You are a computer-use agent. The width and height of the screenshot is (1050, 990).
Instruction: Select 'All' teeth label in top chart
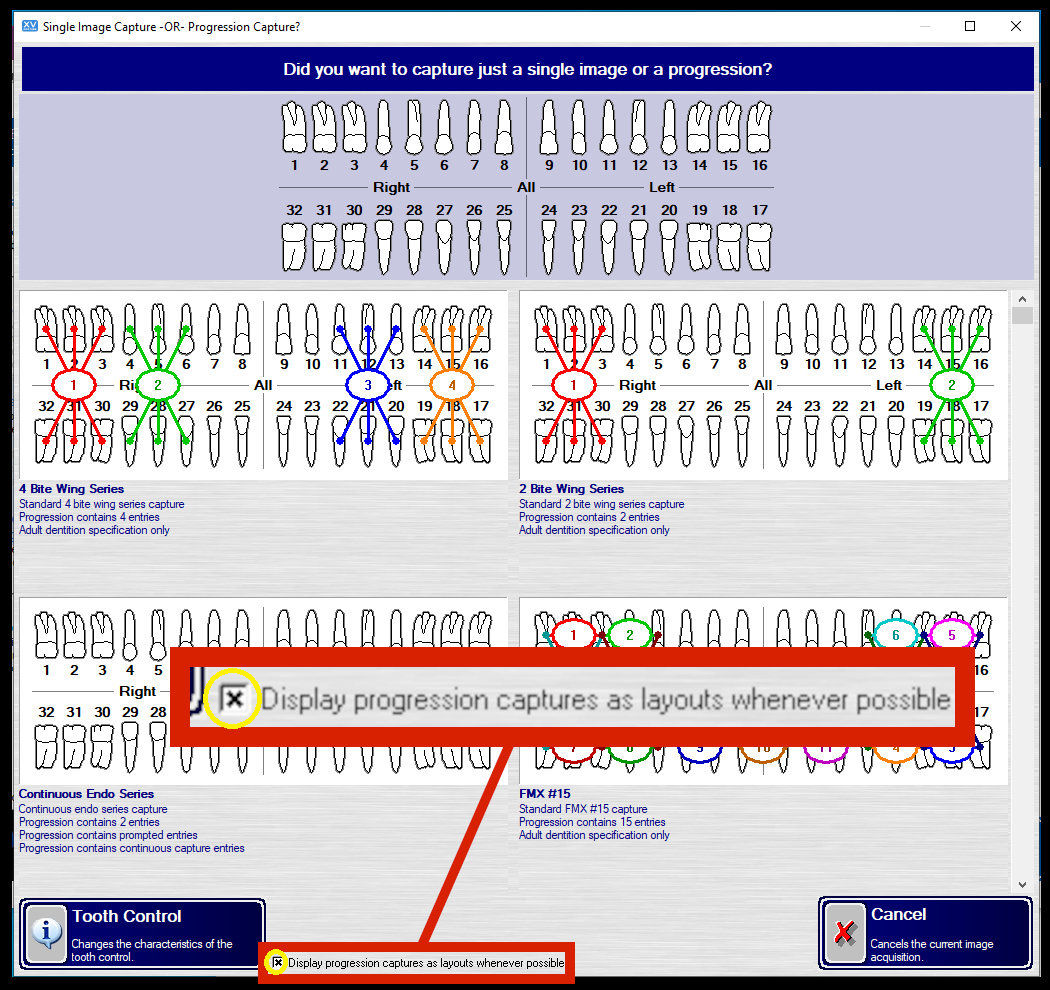click(x=526, y=187)
